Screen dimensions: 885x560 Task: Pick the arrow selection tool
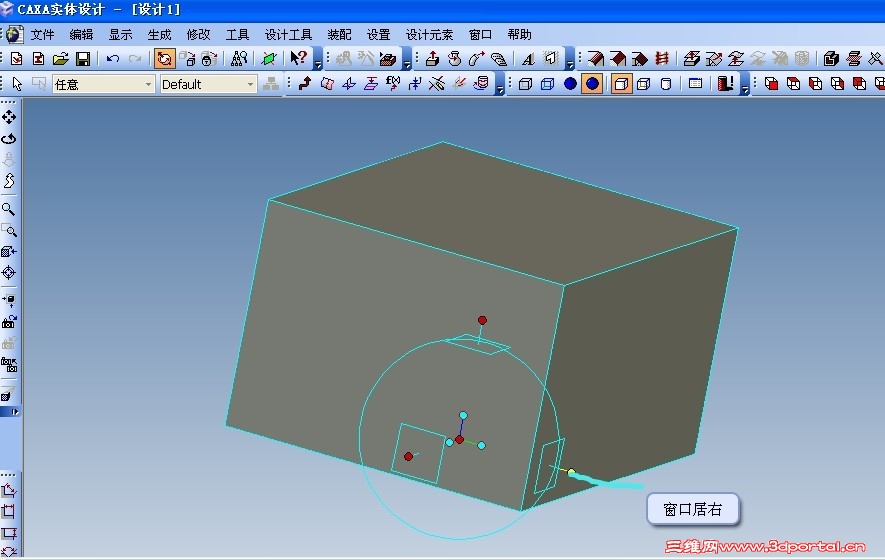17,84
